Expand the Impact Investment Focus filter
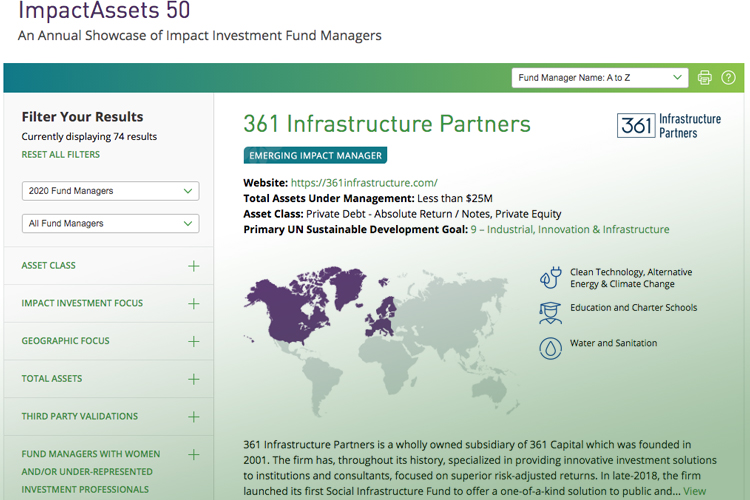Image resolution: width=750 pixels, height=500 pixels. pyautogui.click(x=193, y=303)
